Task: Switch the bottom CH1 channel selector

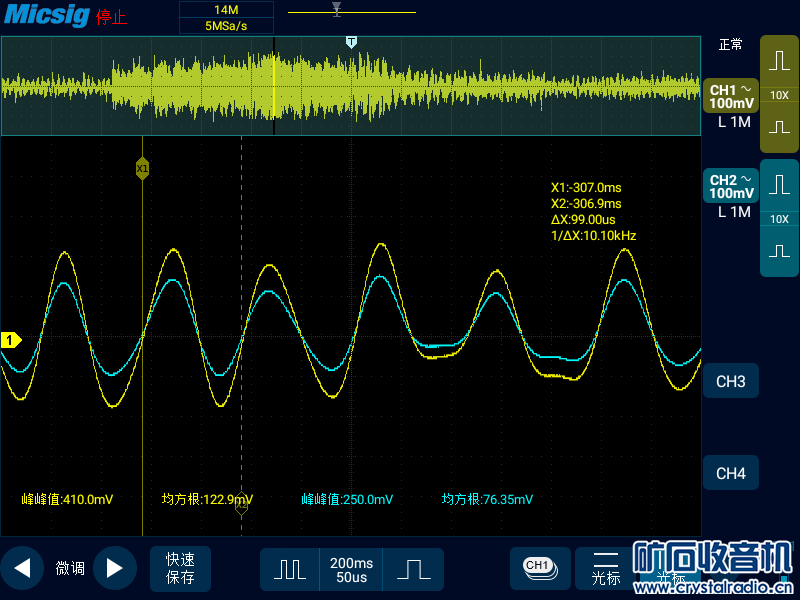Action: pyautogui.click(x=539, y=567)
